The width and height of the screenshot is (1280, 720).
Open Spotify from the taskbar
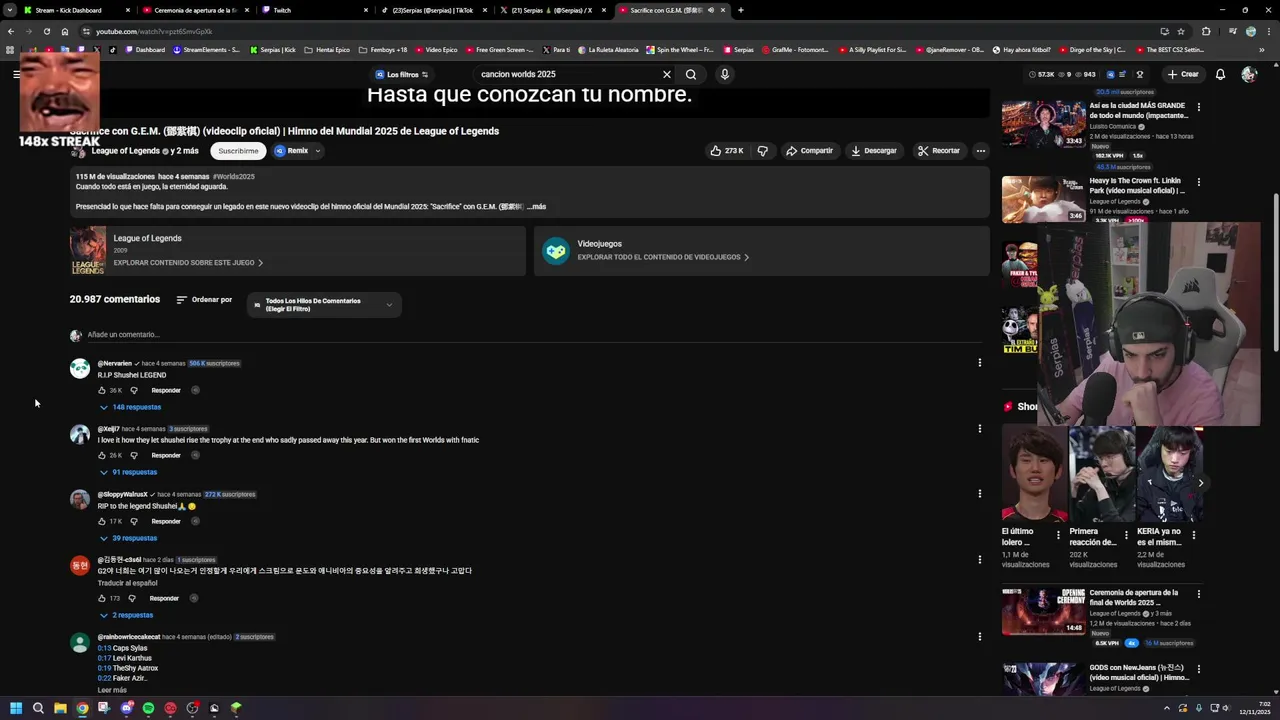[x=148, y=708]
